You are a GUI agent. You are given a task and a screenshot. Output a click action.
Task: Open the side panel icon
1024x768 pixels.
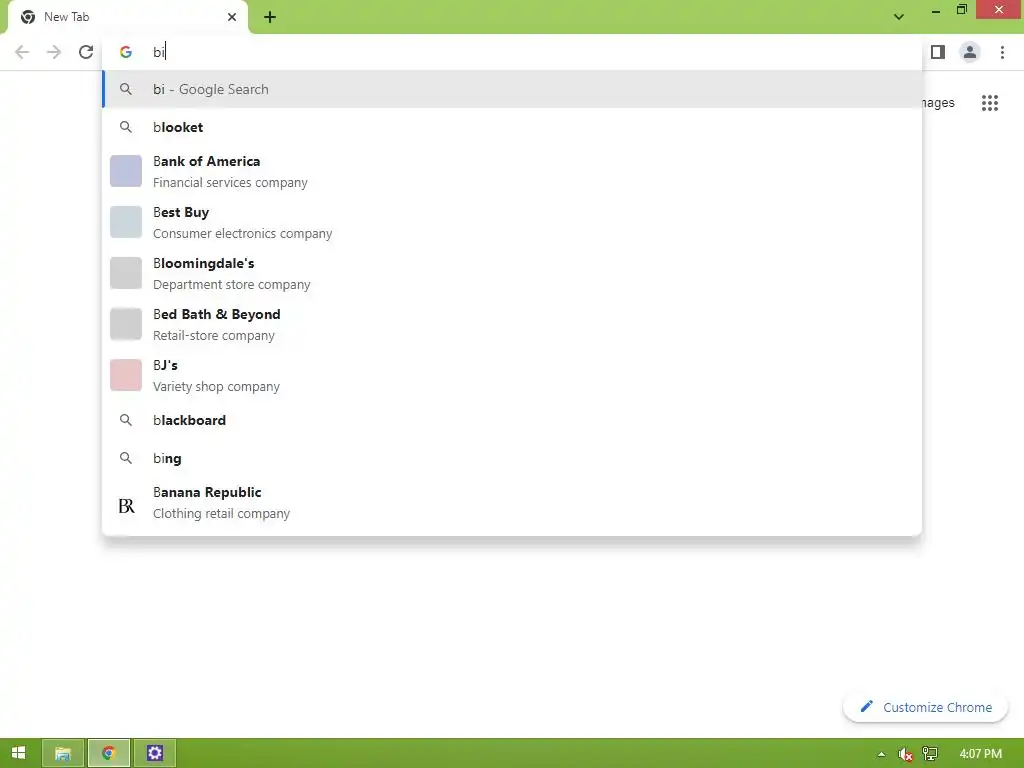[938, 52]
